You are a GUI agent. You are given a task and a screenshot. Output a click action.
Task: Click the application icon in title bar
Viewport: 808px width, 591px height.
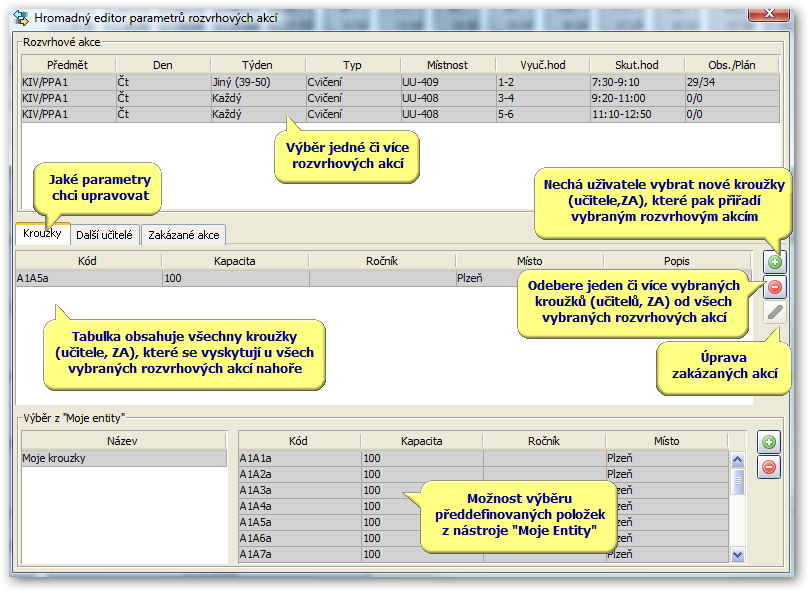[21, 18]
